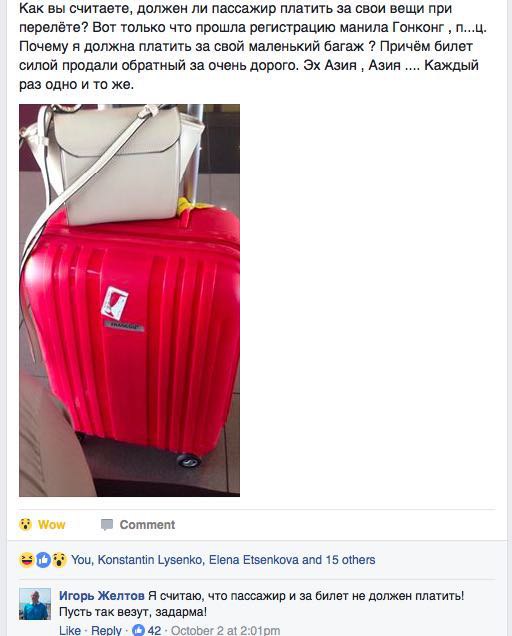Click the blue Like thumbs-up reaction icon
The image size is (512, 636).
pyautogui.click(x=43, y=560)
